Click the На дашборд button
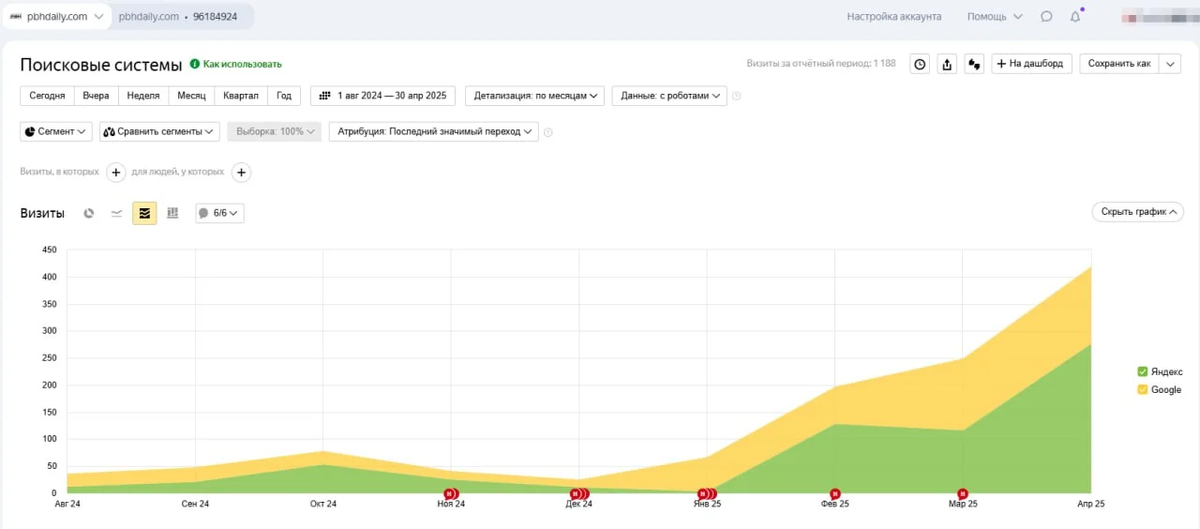 tap(1032, 64)
